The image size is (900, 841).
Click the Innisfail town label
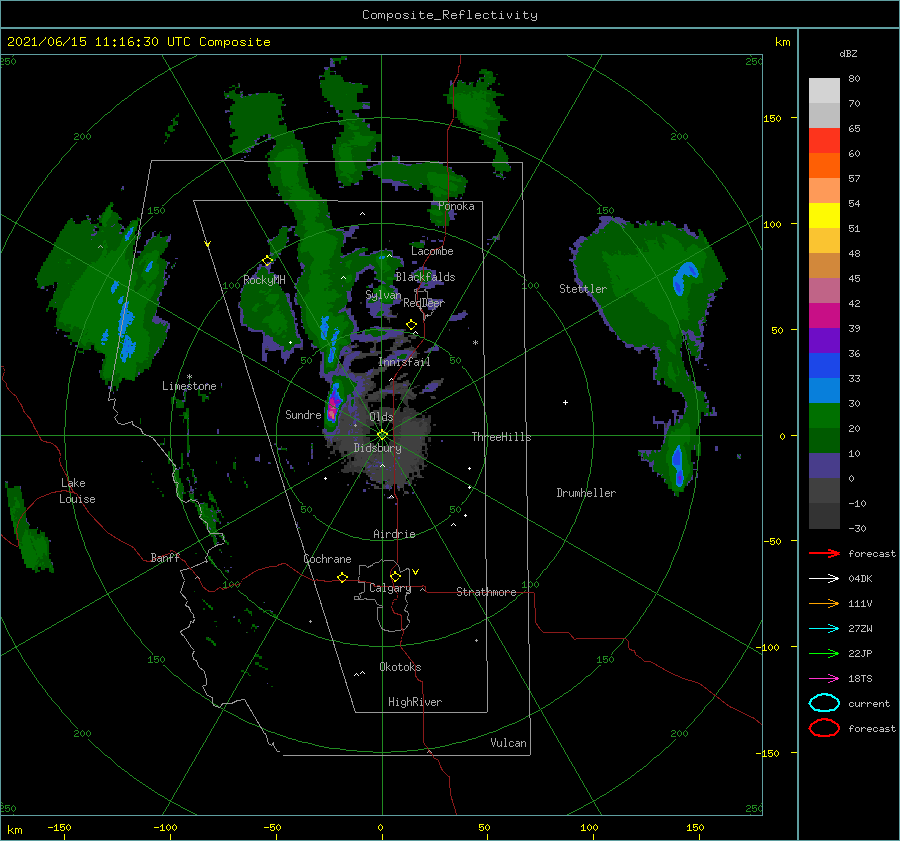[404, 362]
